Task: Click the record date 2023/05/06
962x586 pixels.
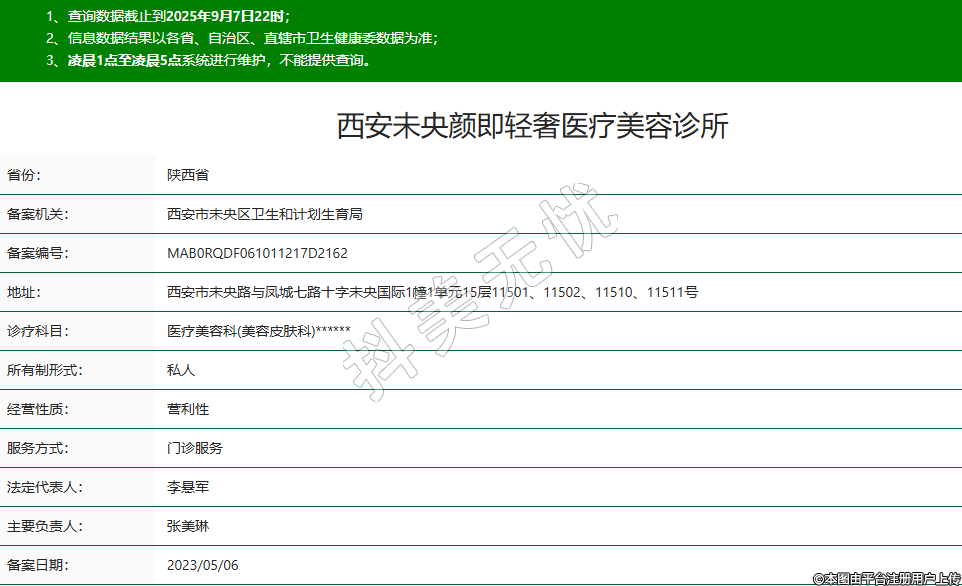Action: click(x=203, y=565)
